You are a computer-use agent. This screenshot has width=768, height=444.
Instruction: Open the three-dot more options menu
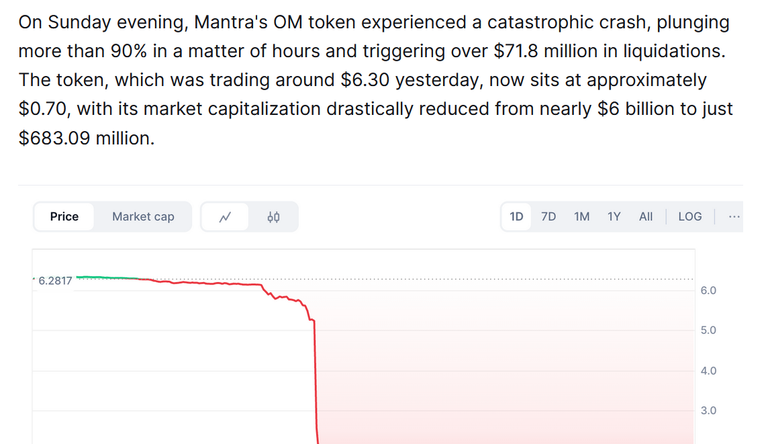(734, 217)
